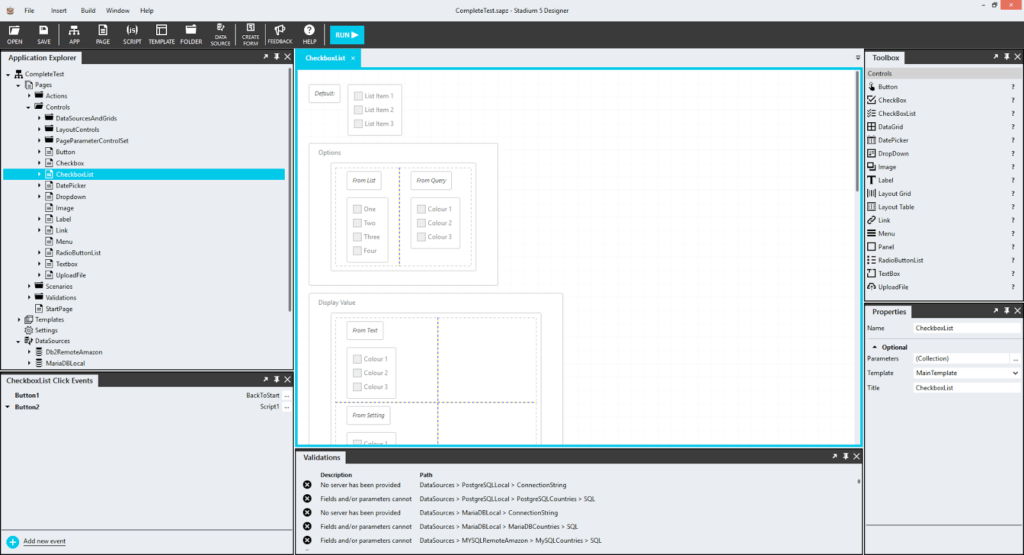Open the Template dropdown in Properties
This screenshot has height=555, width=1024.
[x=1015, y=373]
